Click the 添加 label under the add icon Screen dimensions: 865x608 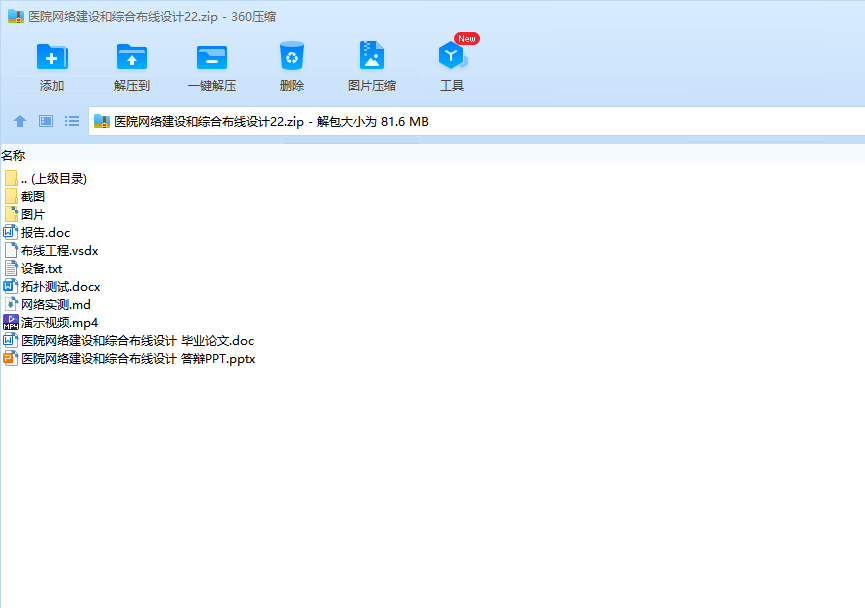52,86
